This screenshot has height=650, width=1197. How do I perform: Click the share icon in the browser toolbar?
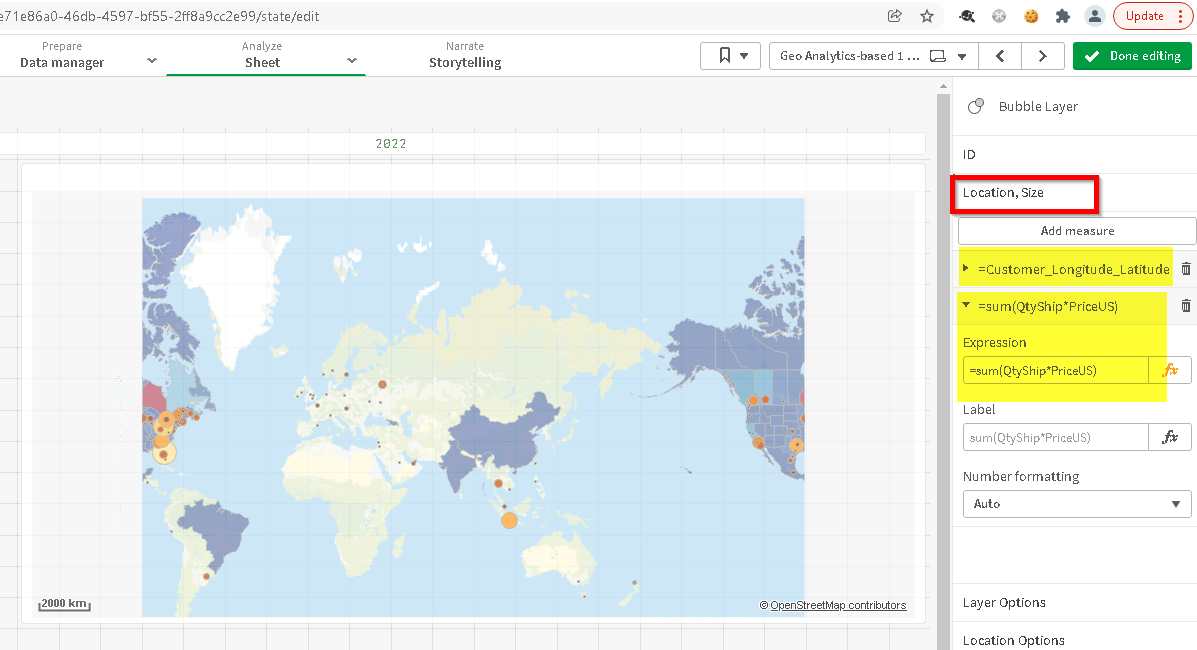click(x=894, y=16)
